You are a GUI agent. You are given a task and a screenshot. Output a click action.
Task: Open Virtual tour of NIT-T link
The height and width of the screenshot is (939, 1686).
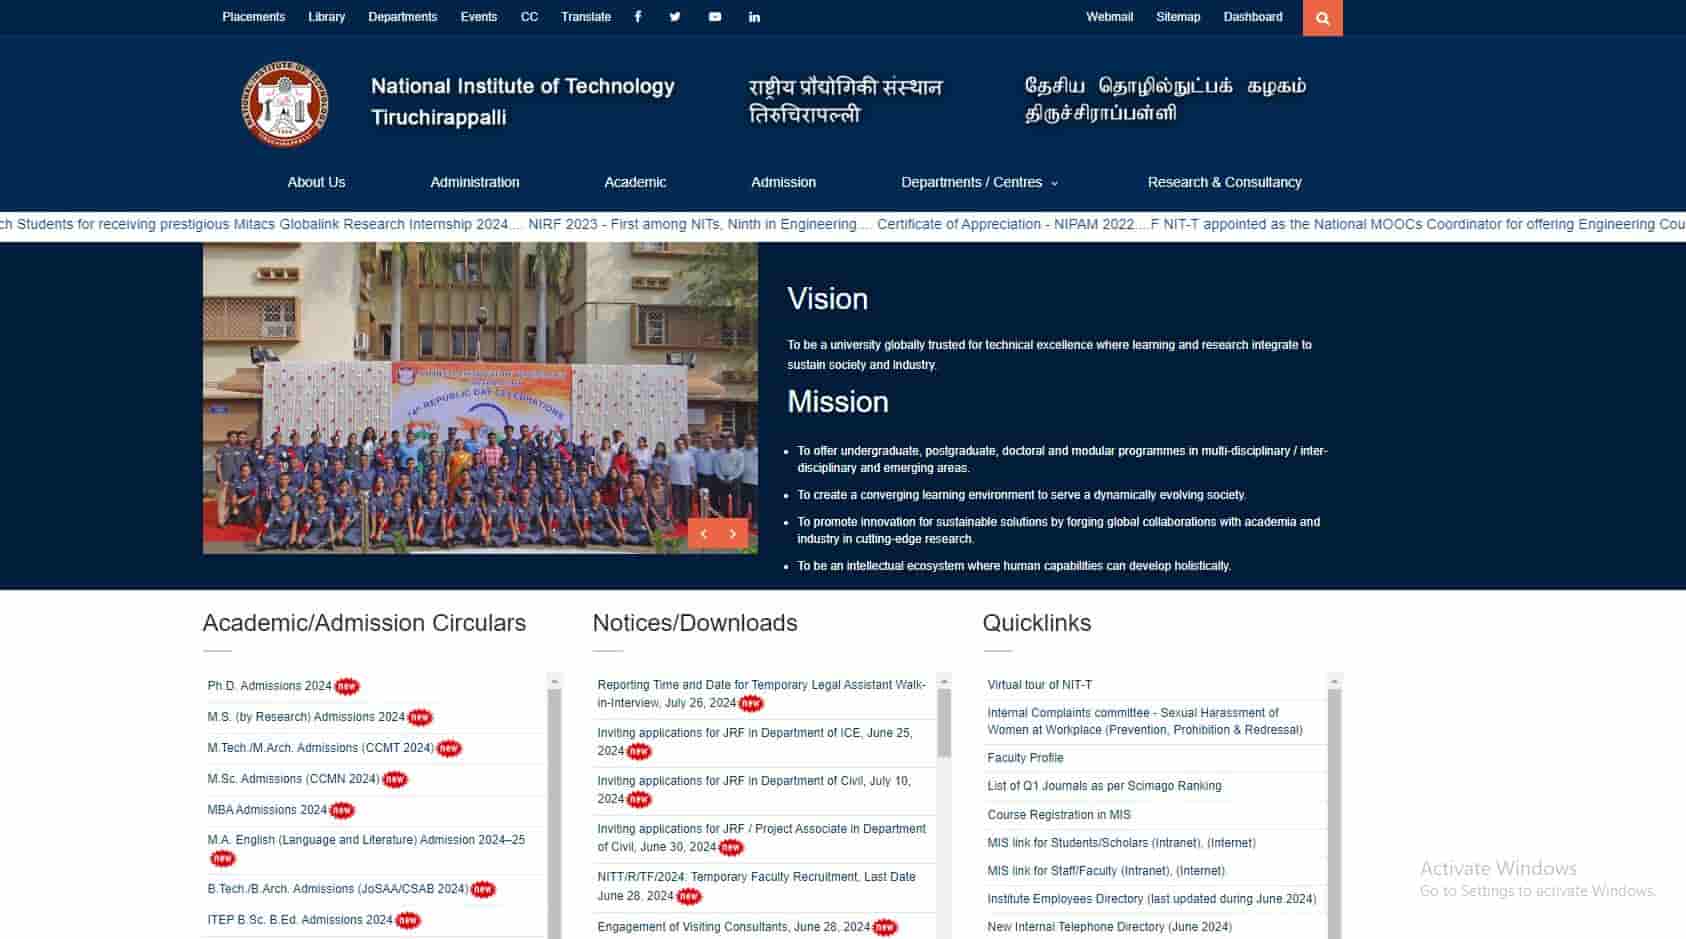[x=1039, y=685]
